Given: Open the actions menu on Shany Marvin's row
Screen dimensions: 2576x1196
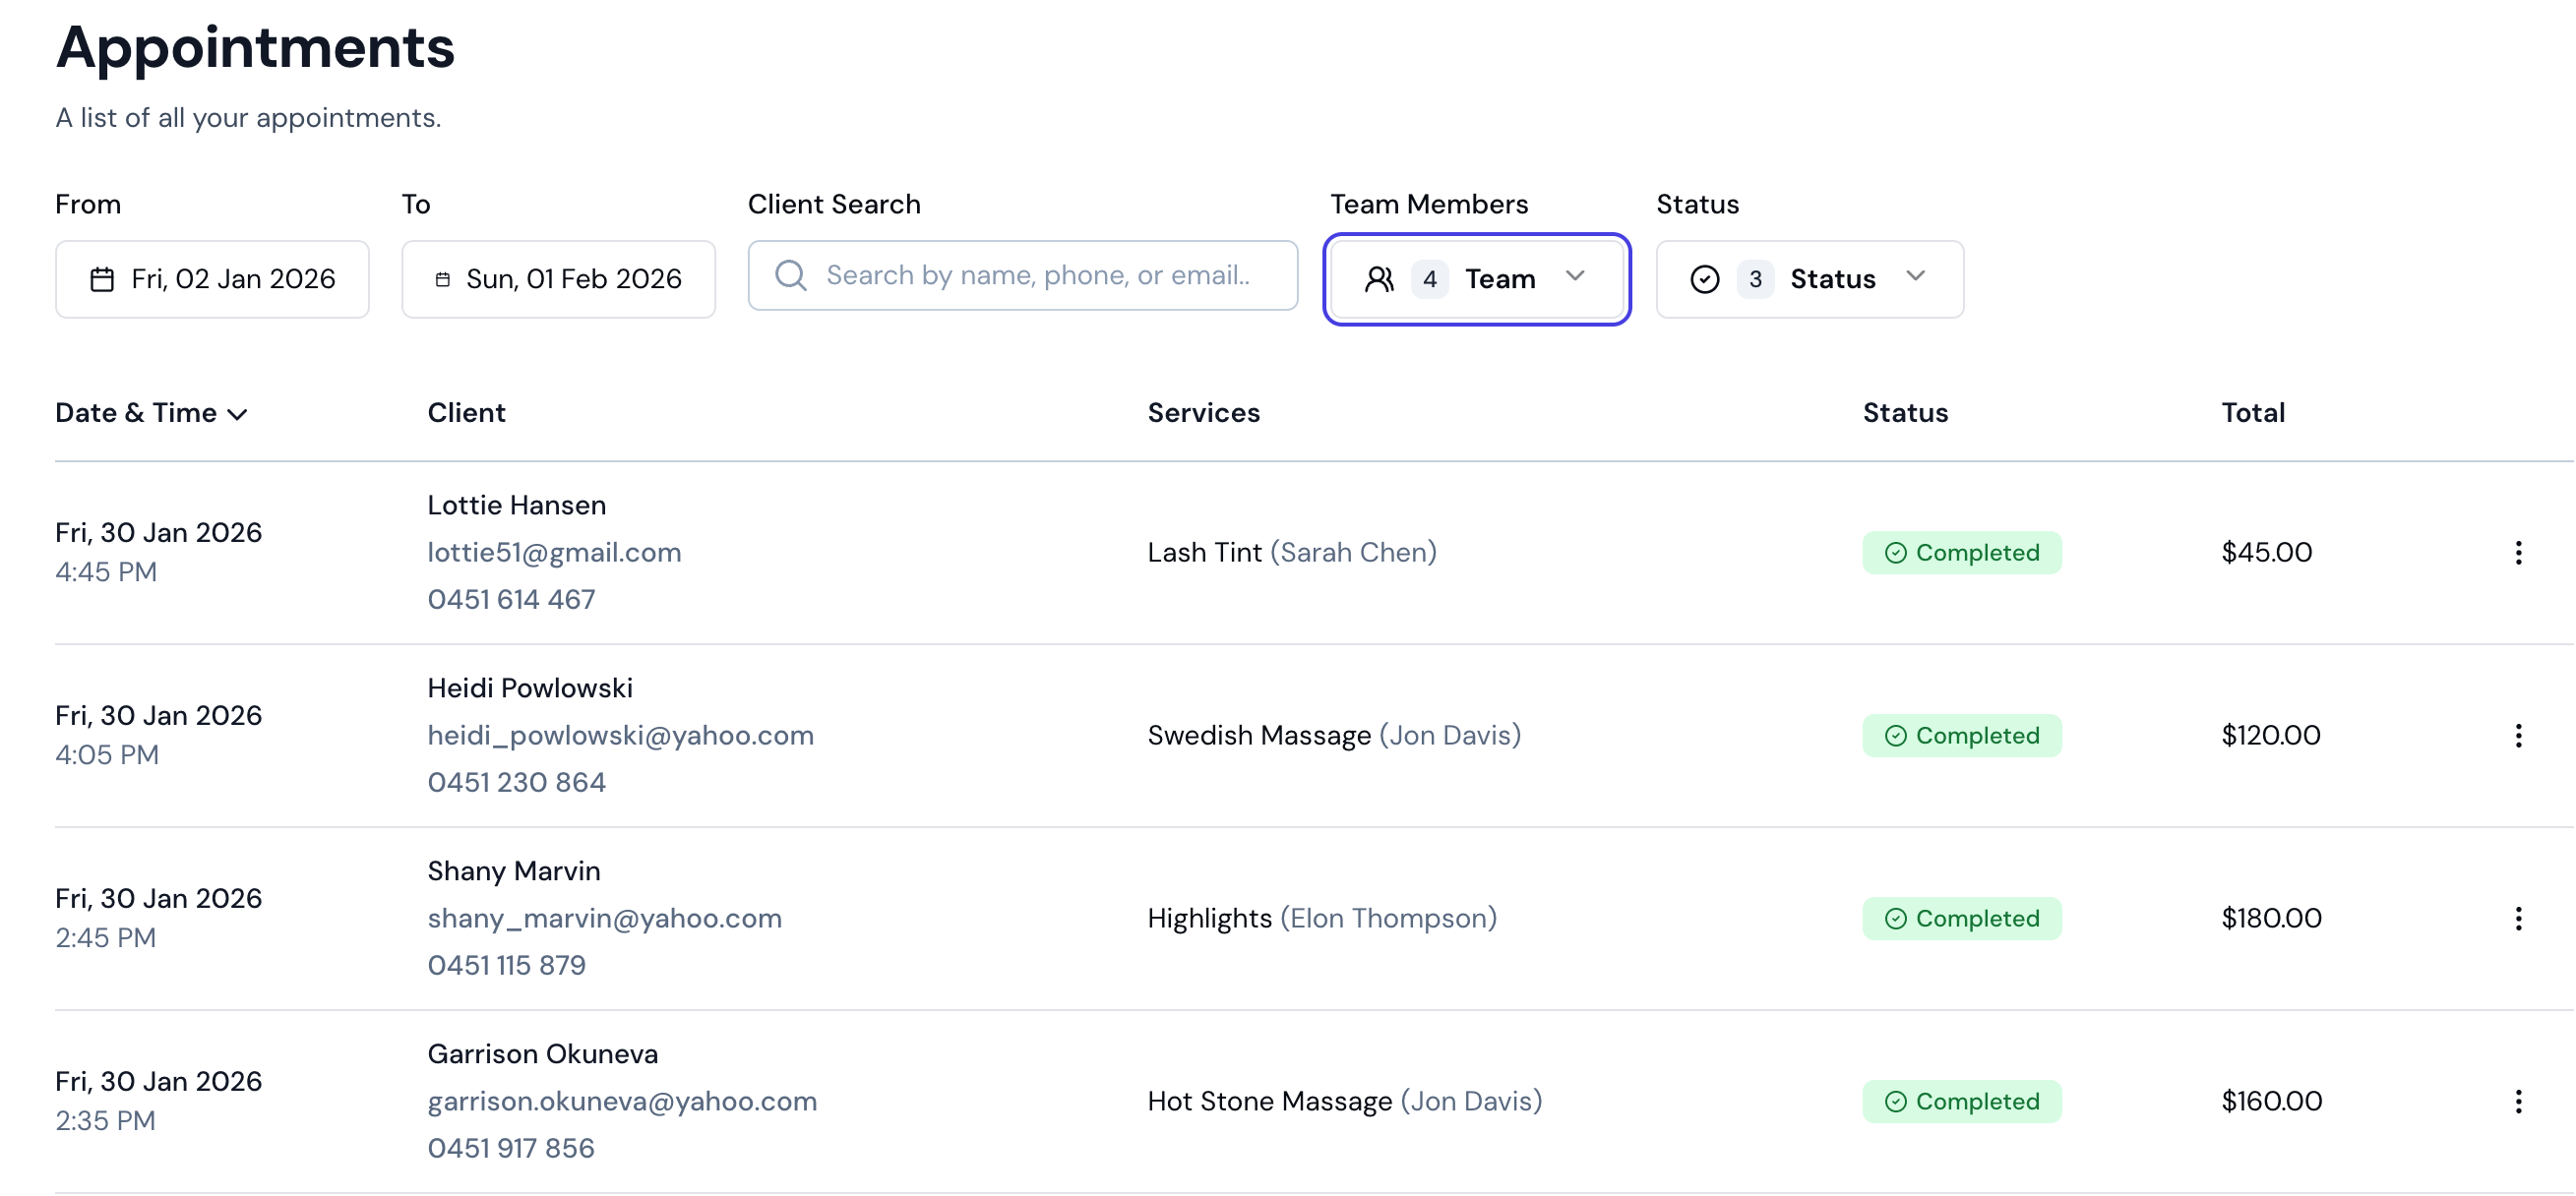Looking at the screenshot, I should [2519, 918].
